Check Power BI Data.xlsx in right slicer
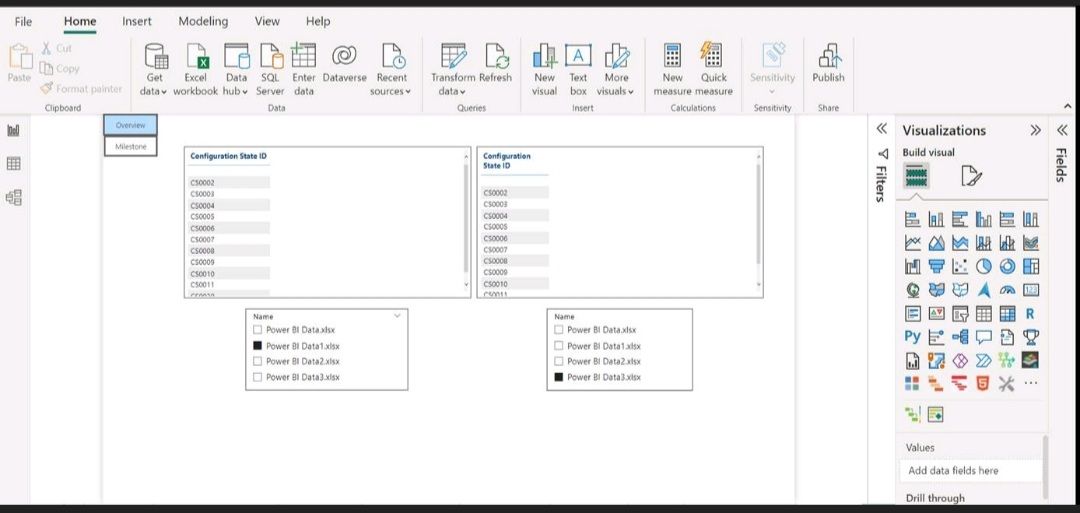Screen dimensions: 1080x513 pos(559,330)
